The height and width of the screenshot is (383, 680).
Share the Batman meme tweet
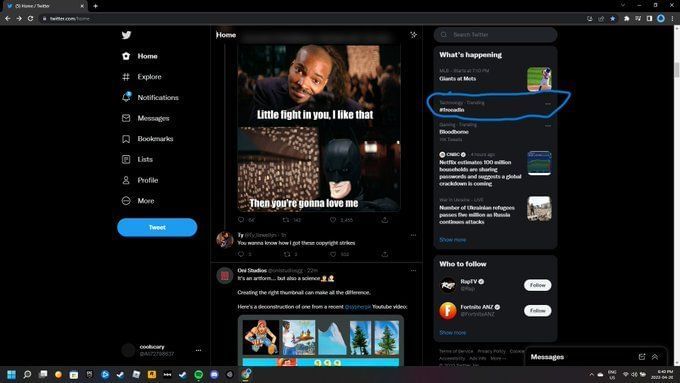[385, 220]
